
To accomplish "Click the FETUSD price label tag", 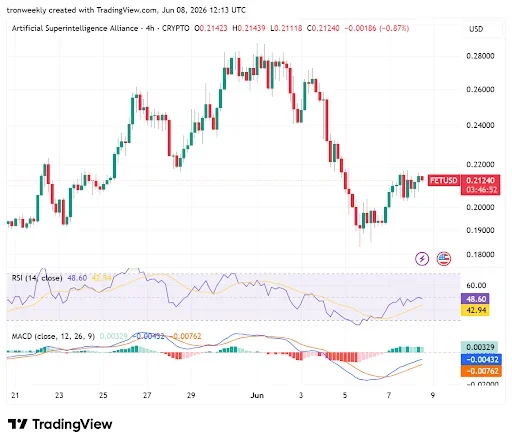I will (x=444, y=180).
